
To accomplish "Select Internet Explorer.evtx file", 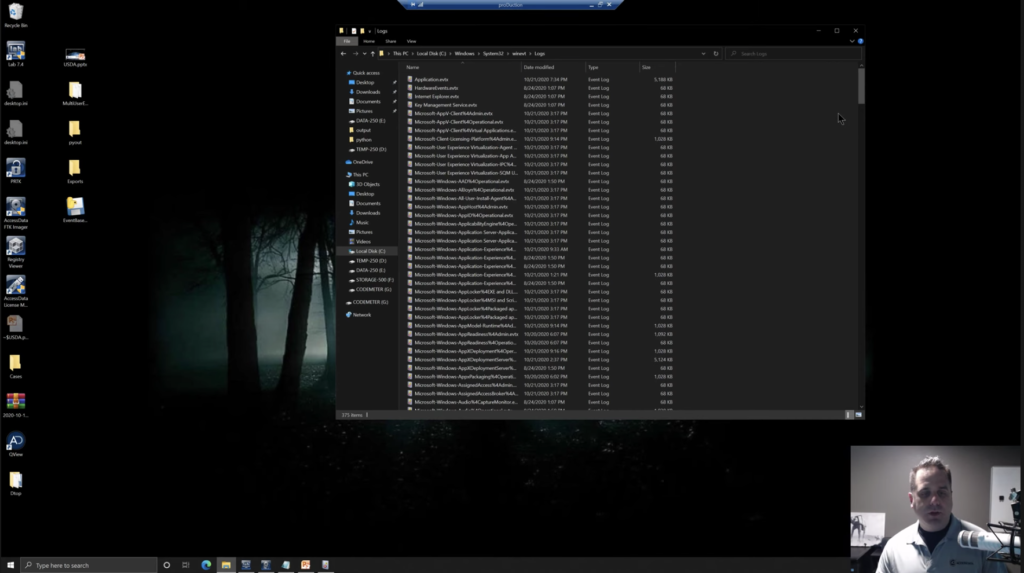I will click(436, 97).
